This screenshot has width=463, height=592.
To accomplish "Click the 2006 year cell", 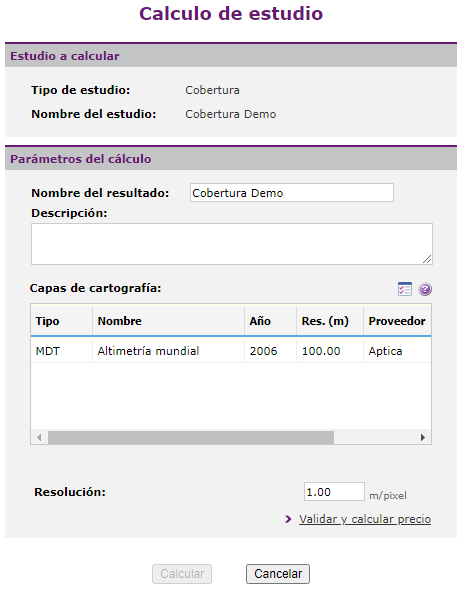I will tap(270, 351).
